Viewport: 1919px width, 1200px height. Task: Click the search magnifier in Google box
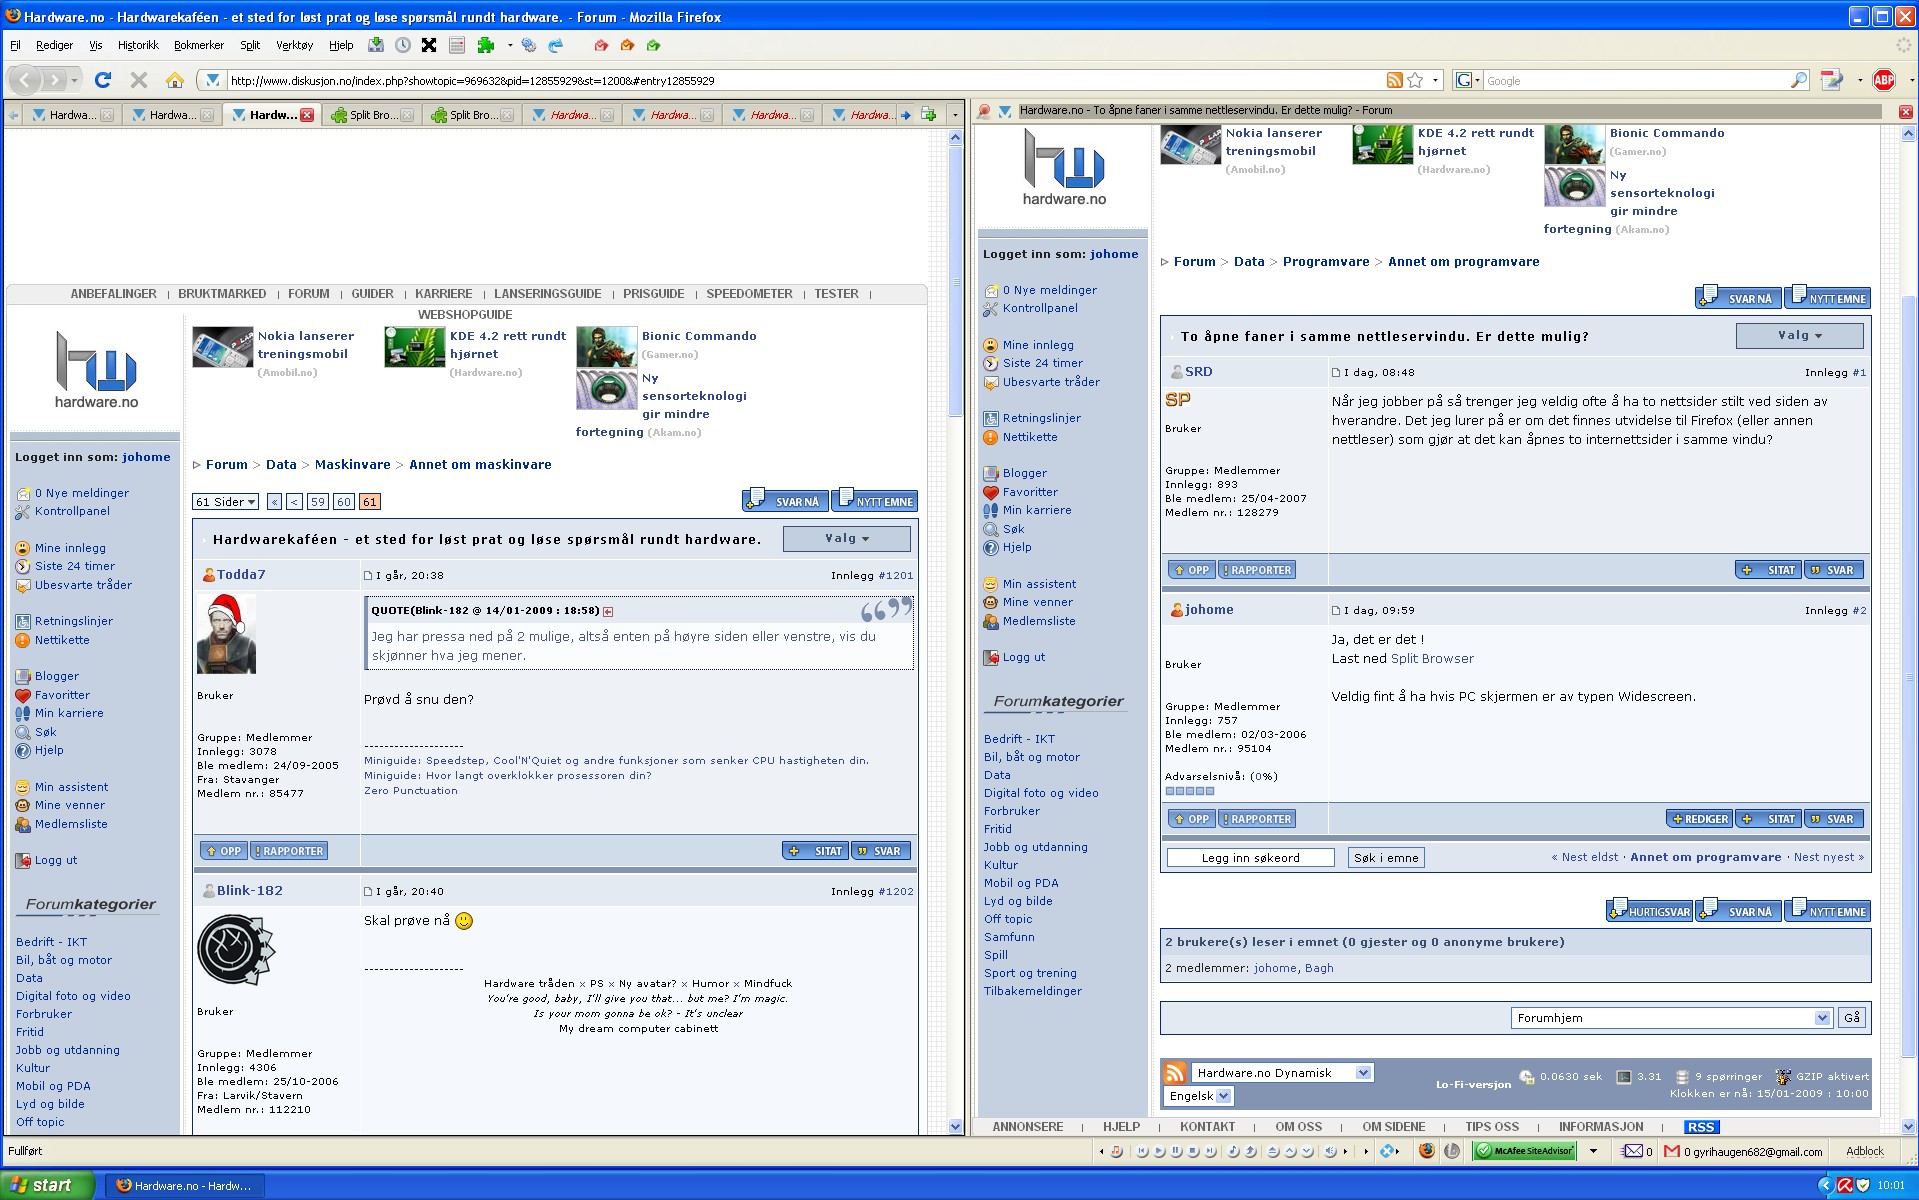(x=1799, y=80)
